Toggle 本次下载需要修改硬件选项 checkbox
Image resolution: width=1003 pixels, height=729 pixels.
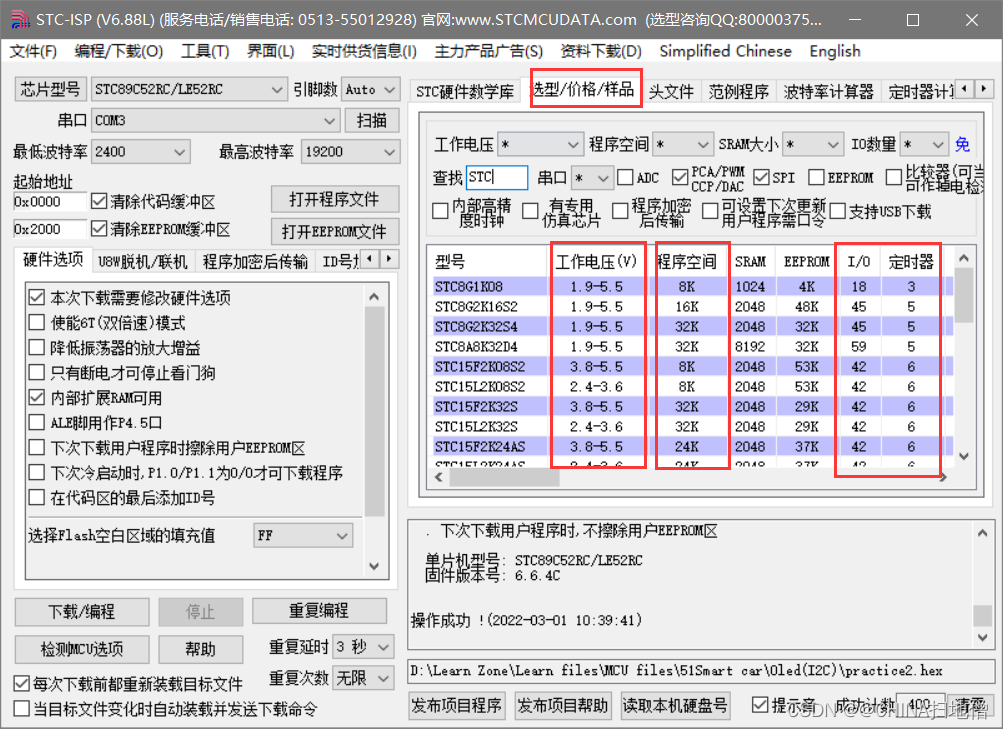tap(37, 297)
